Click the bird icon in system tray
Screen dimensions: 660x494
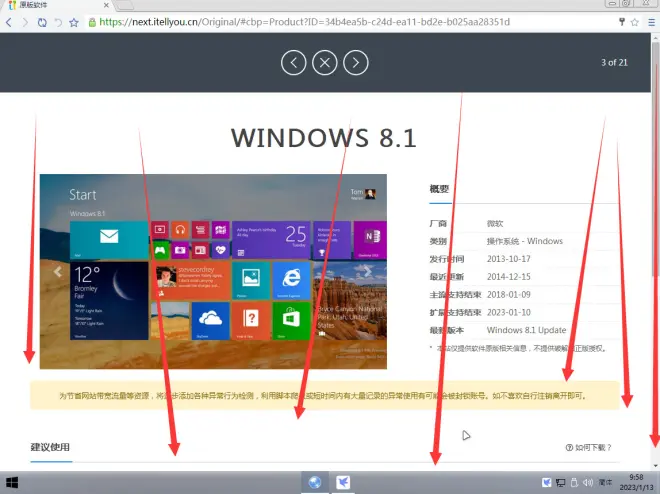tap(546, 482)
